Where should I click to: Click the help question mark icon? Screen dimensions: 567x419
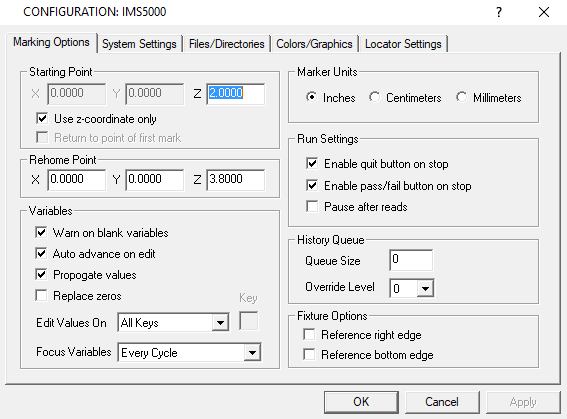pos(499,12)
